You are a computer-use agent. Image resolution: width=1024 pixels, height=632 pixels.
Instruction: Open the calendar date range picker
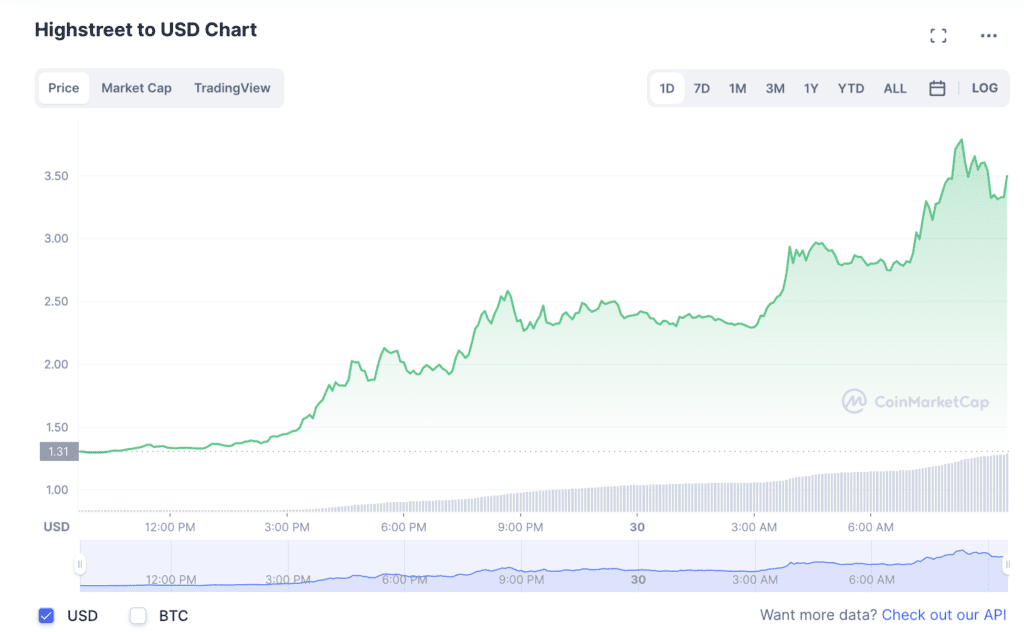(x=937, y=88)
